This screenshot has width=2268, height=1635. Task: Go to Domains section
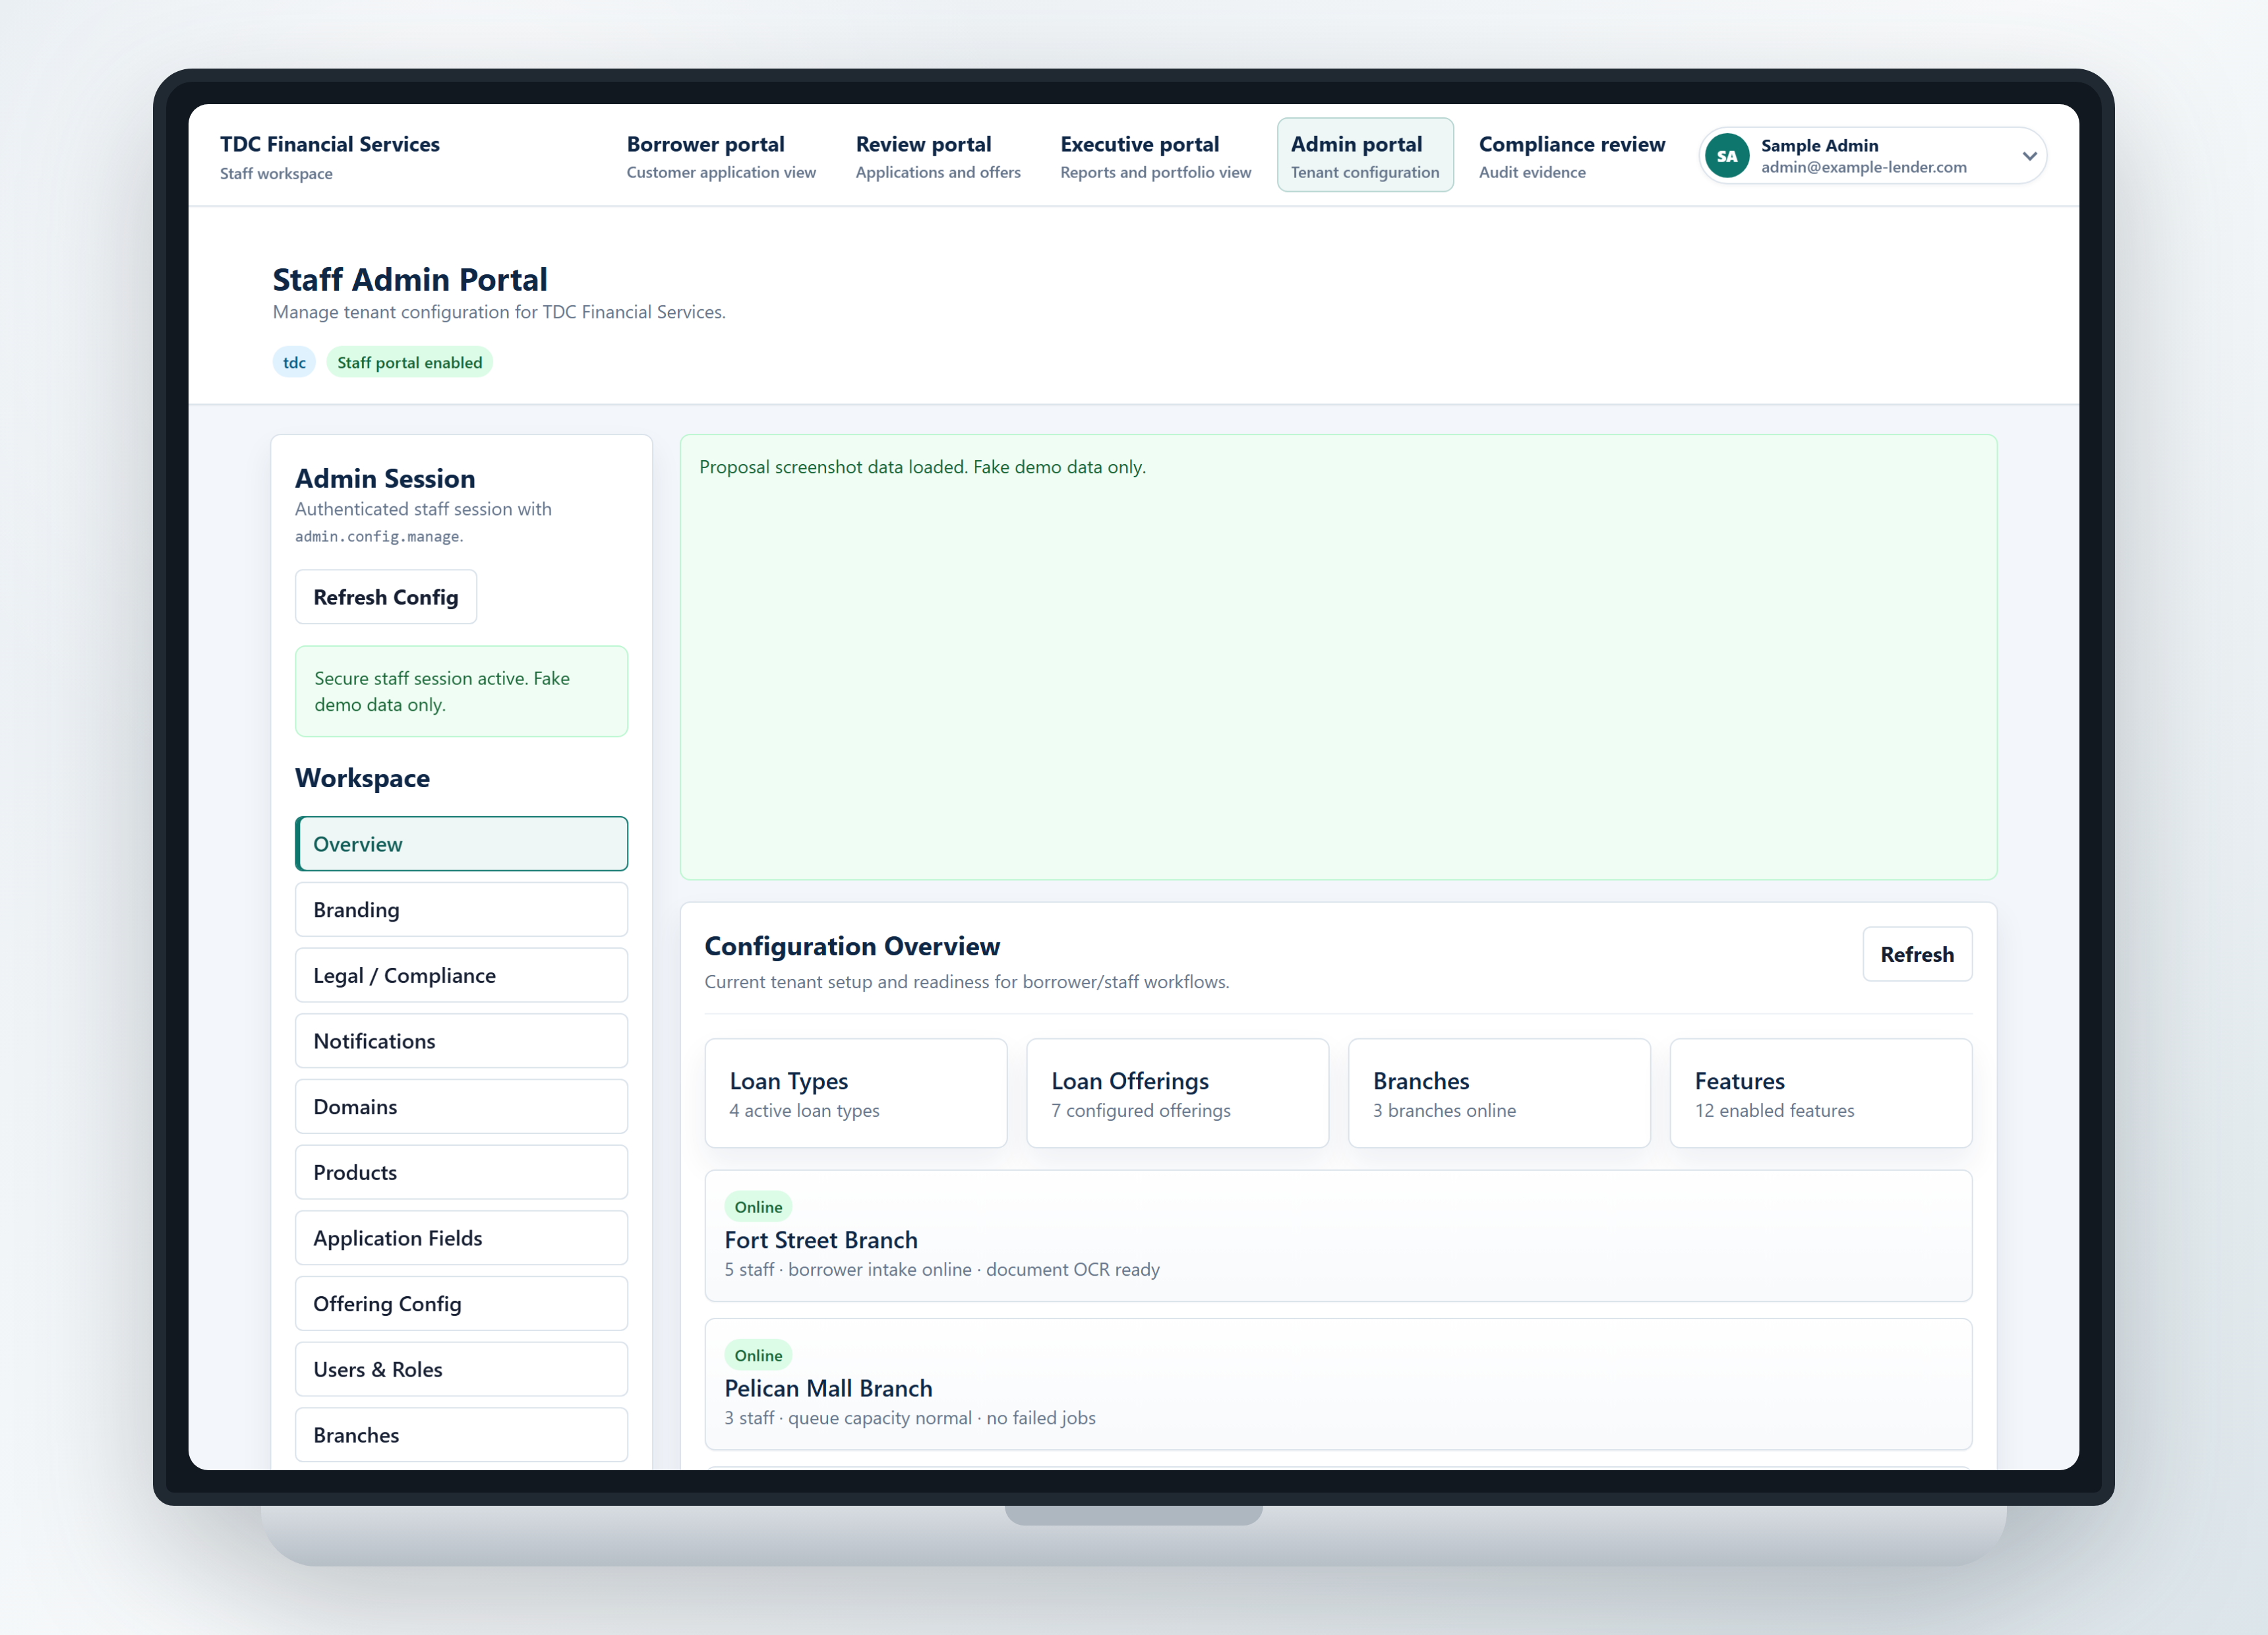(x=462, y=1107)
